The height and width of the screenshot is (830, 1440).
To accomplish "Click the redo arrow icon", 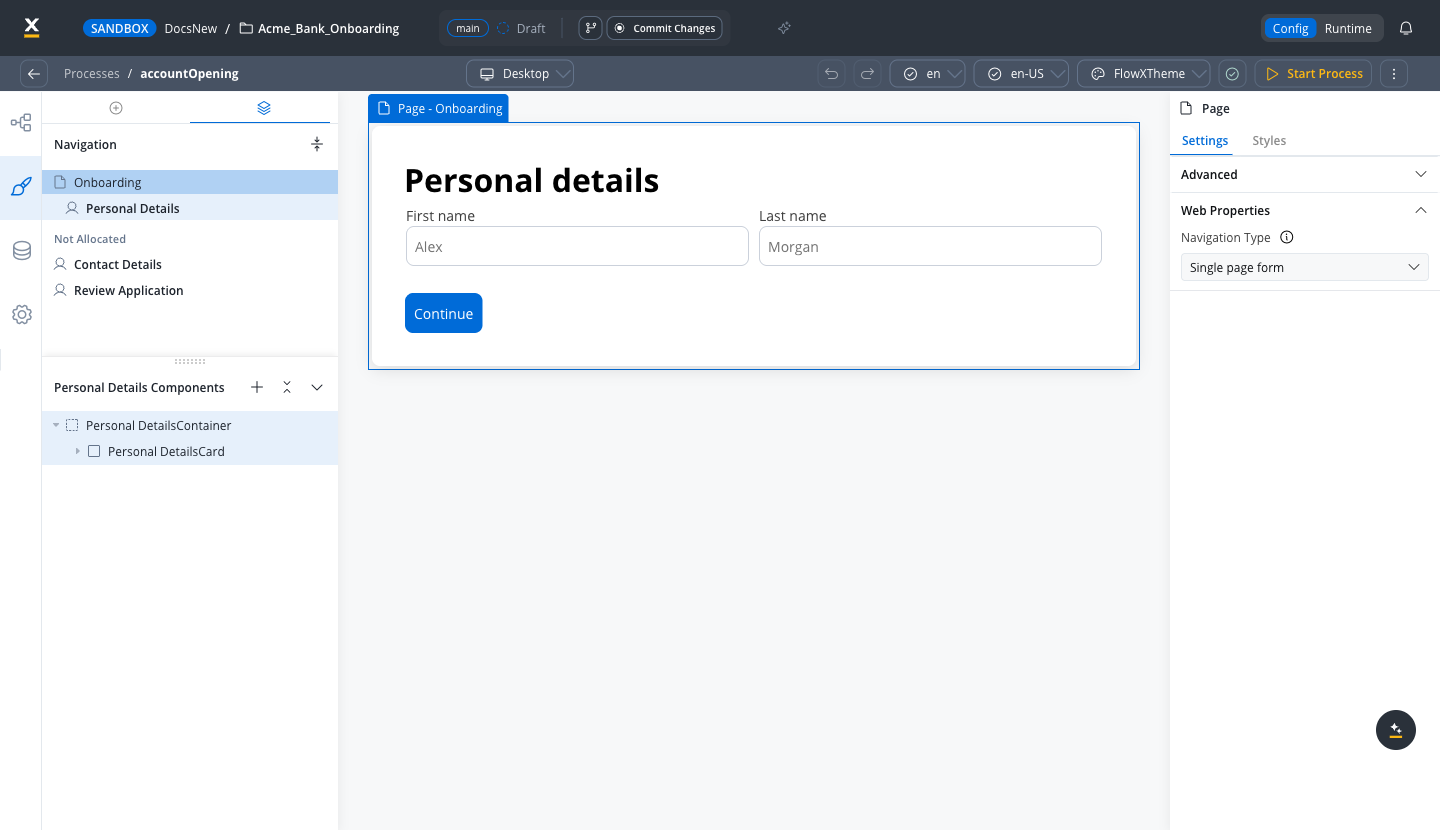I will 867,73.
